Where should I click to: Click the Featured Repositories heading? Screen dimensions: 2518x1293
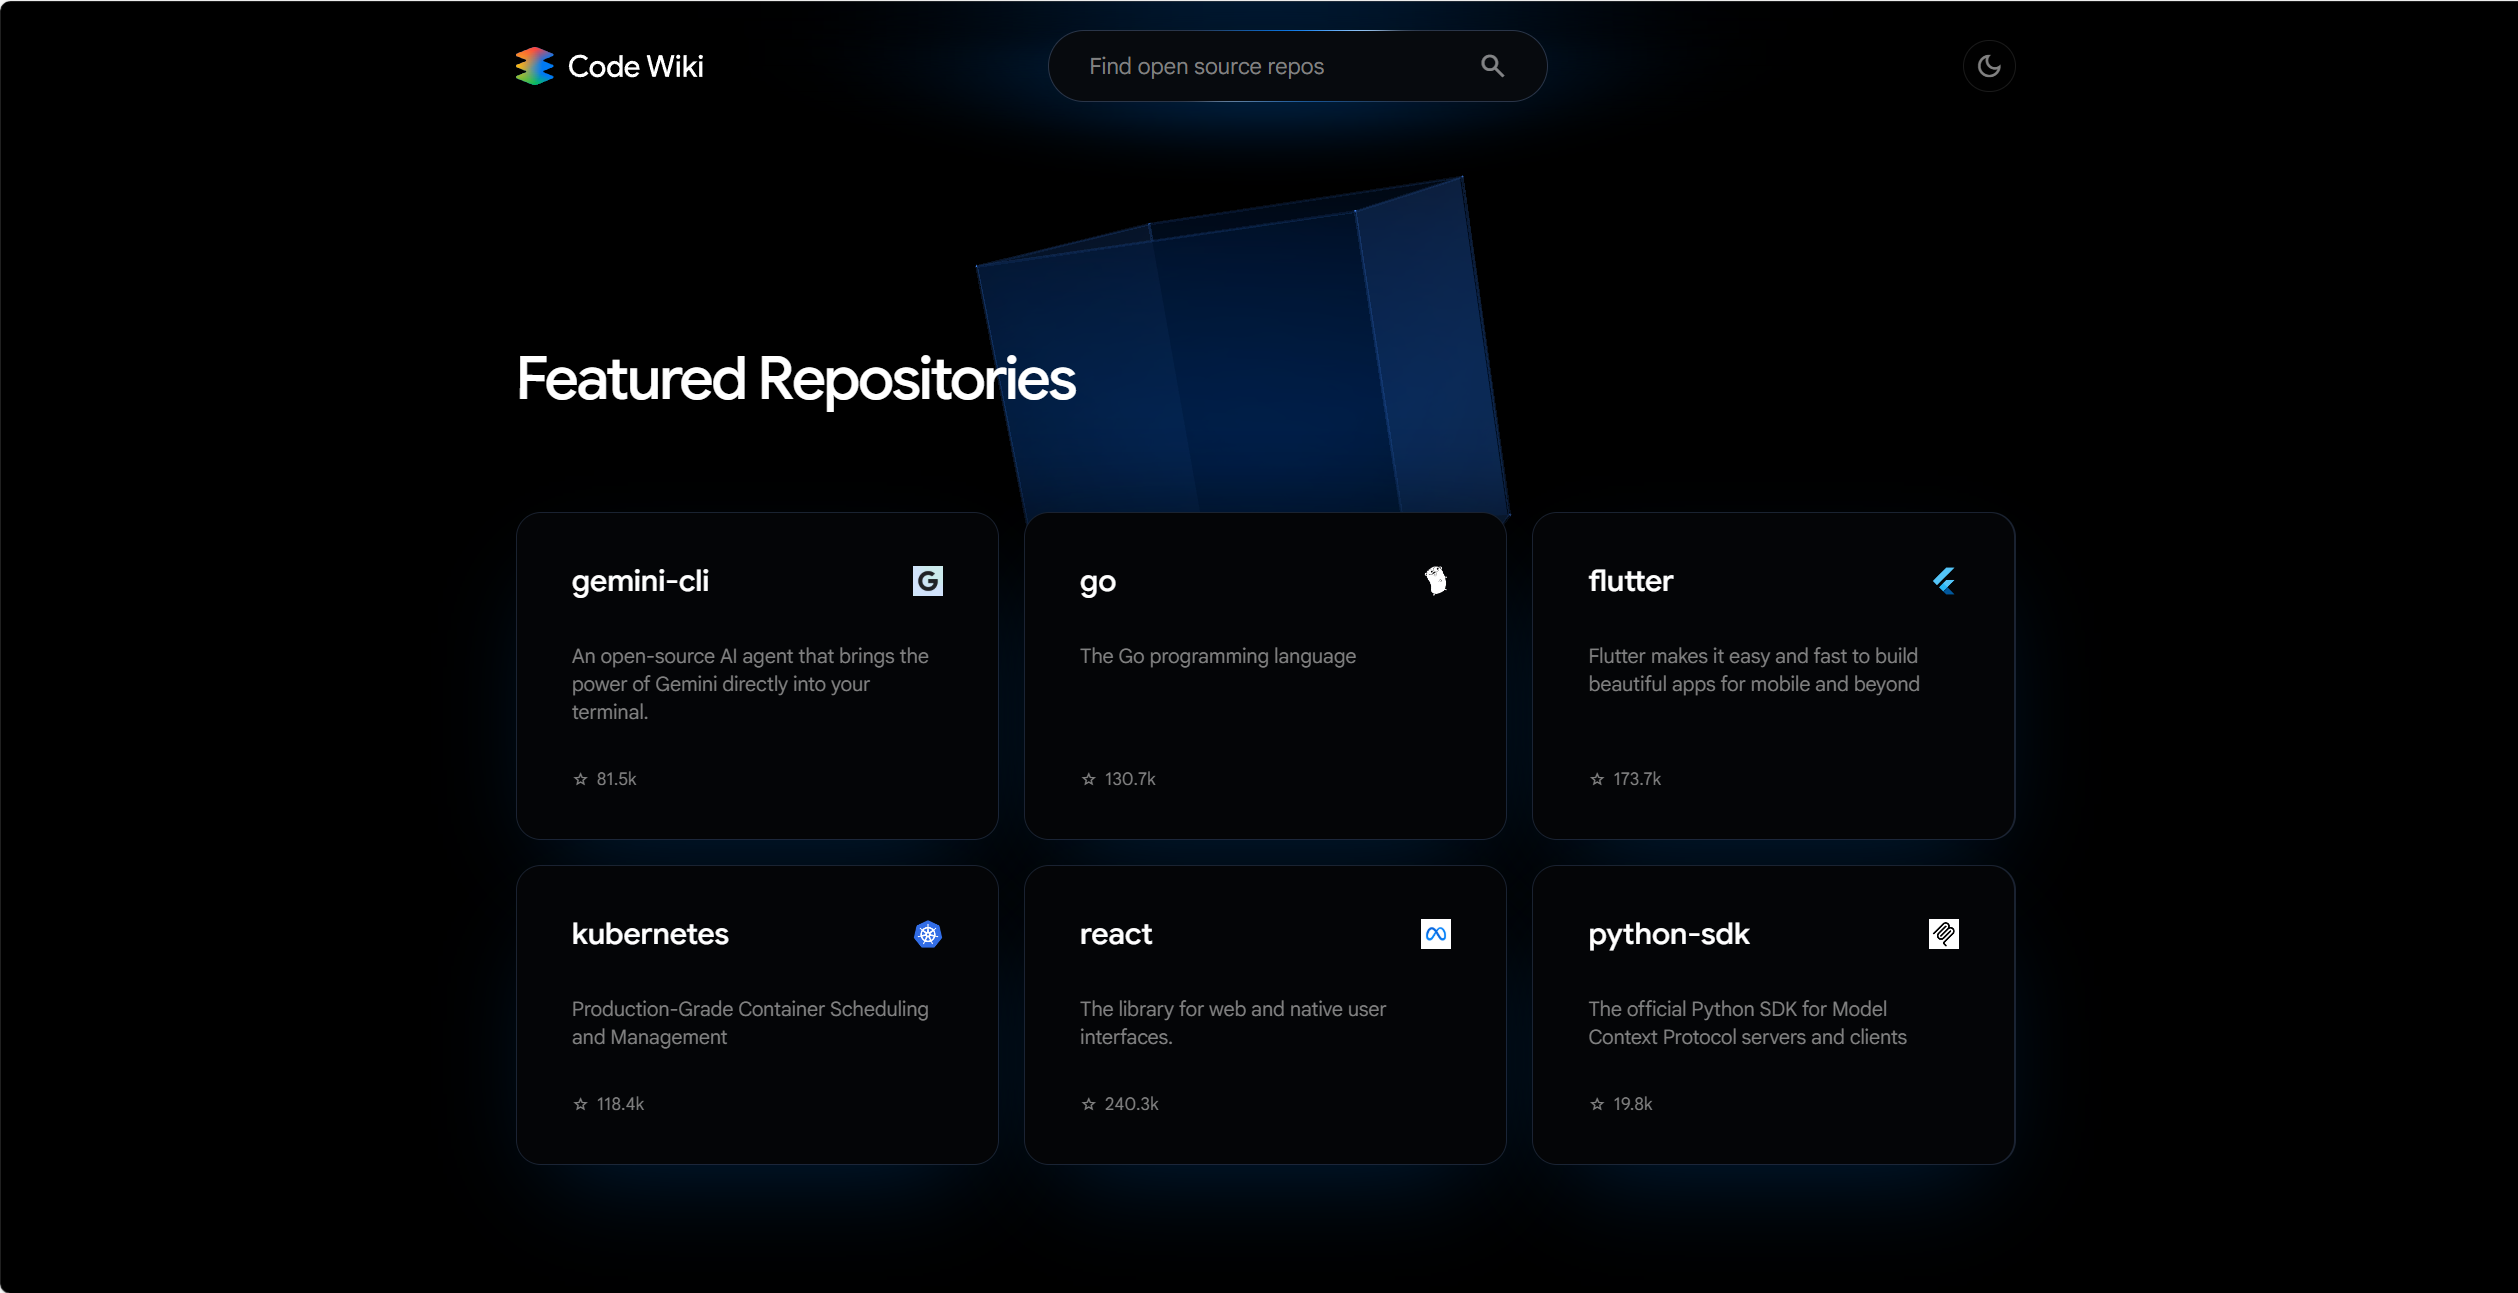click(x=796, y=379)
